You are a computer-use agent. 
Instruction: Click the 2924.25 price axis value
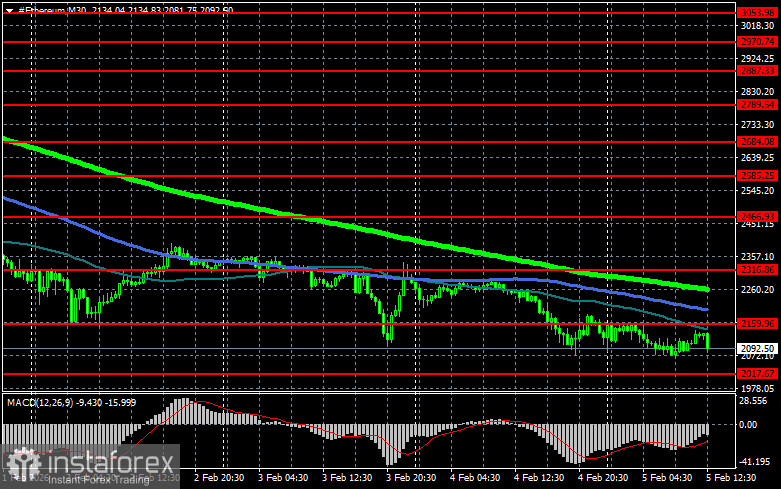point(758,59)
